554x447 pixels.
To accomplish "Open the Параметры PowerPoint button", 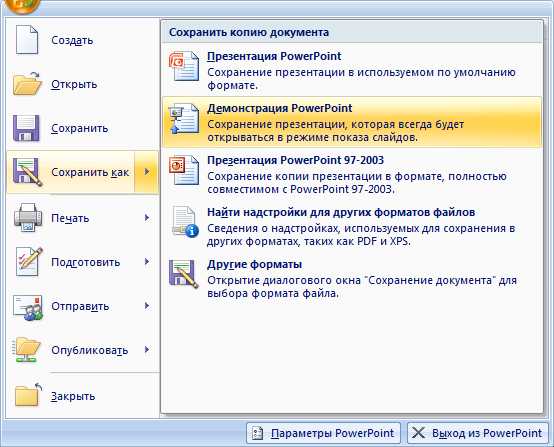I will pos(323,433).
